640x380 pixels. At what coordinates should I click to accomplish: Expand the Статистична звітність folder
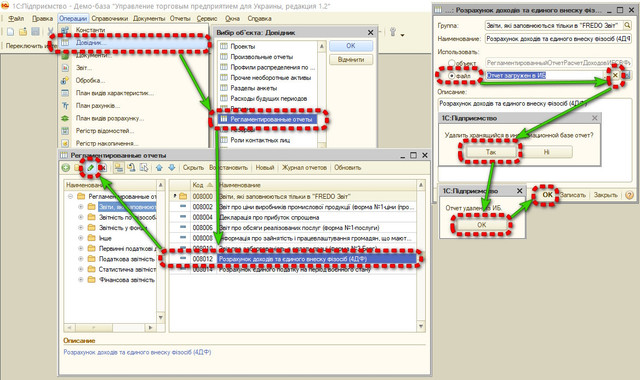tap(80, 269)
